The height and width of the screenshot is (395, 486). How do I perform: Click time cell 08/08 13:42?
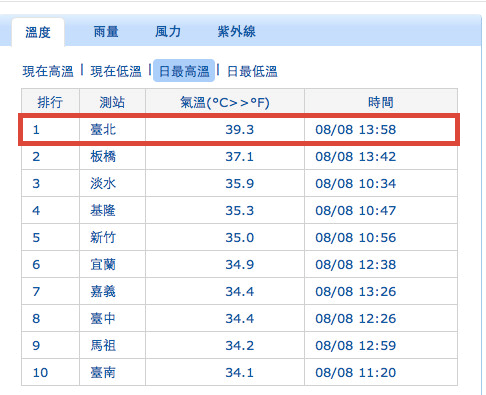point(356,156)
